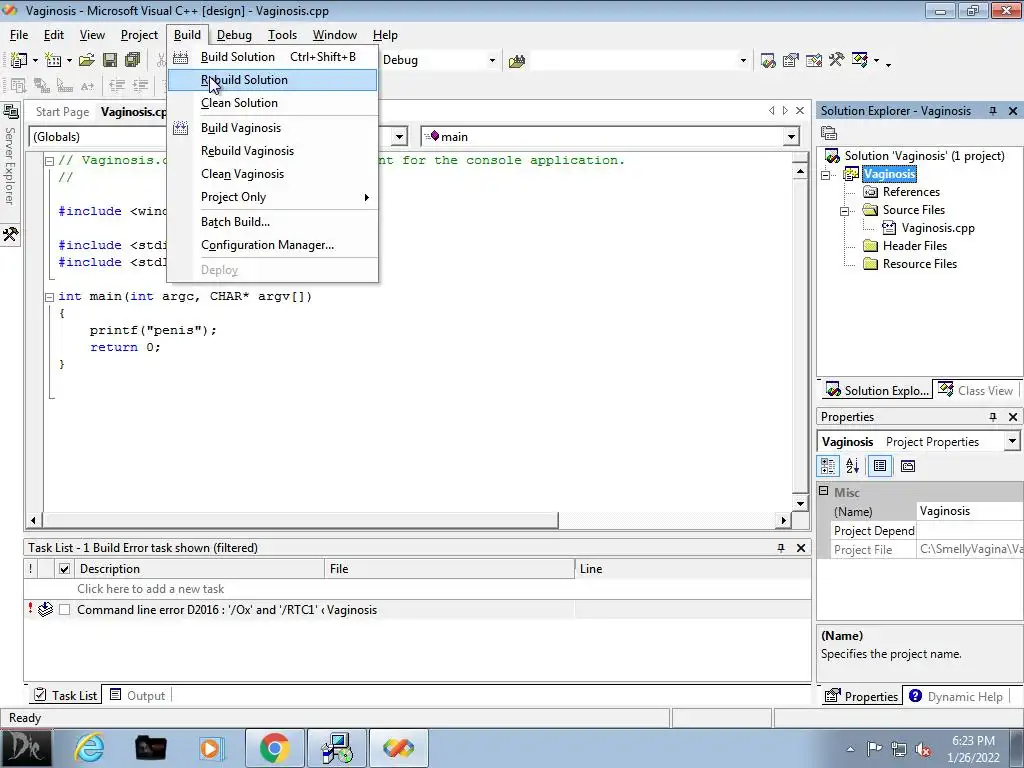The height and width of the screenshot is (768, 1024).
Task: Check the Command line error D2016 task checkbox
Action: (64, 609)
